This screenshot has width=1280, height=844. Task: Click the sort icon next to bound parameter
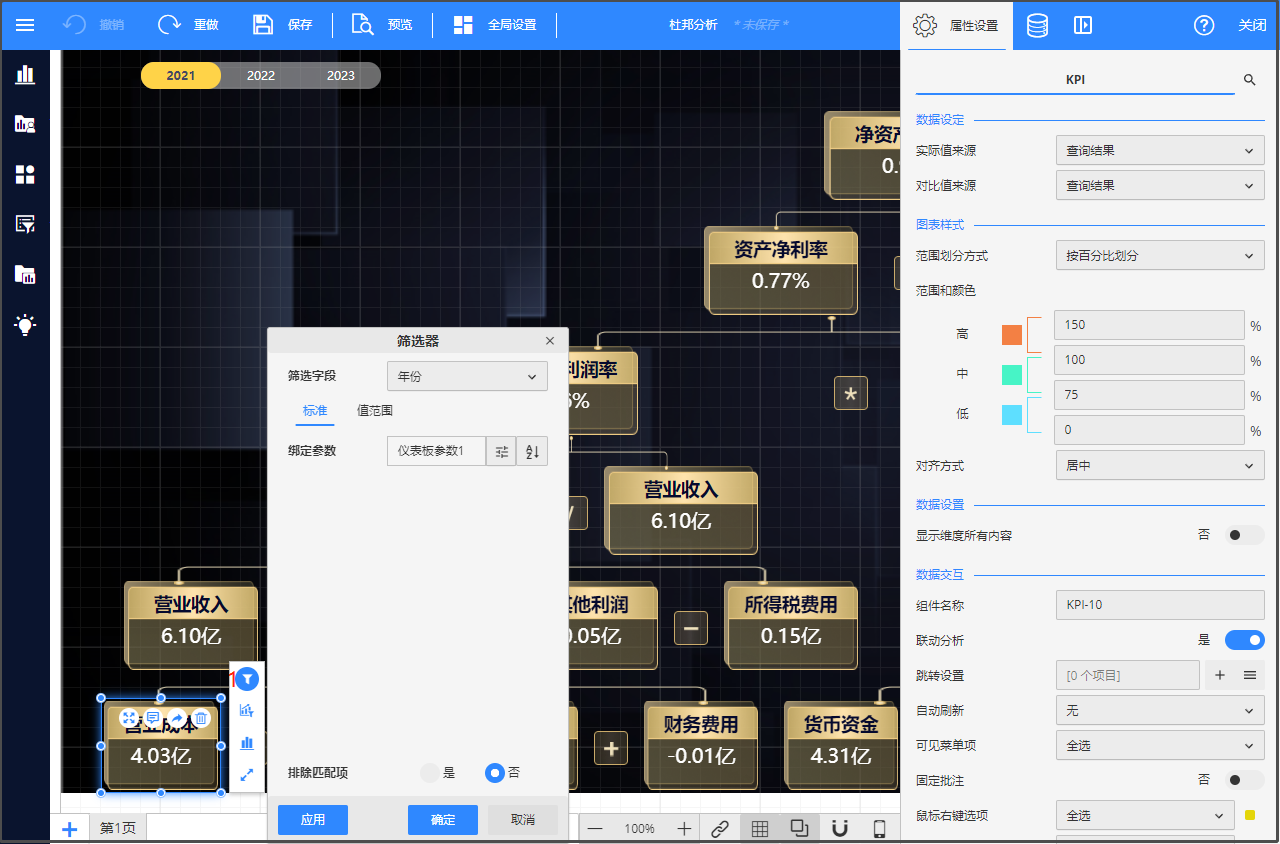pyautogui.click(x=532, y=451)
